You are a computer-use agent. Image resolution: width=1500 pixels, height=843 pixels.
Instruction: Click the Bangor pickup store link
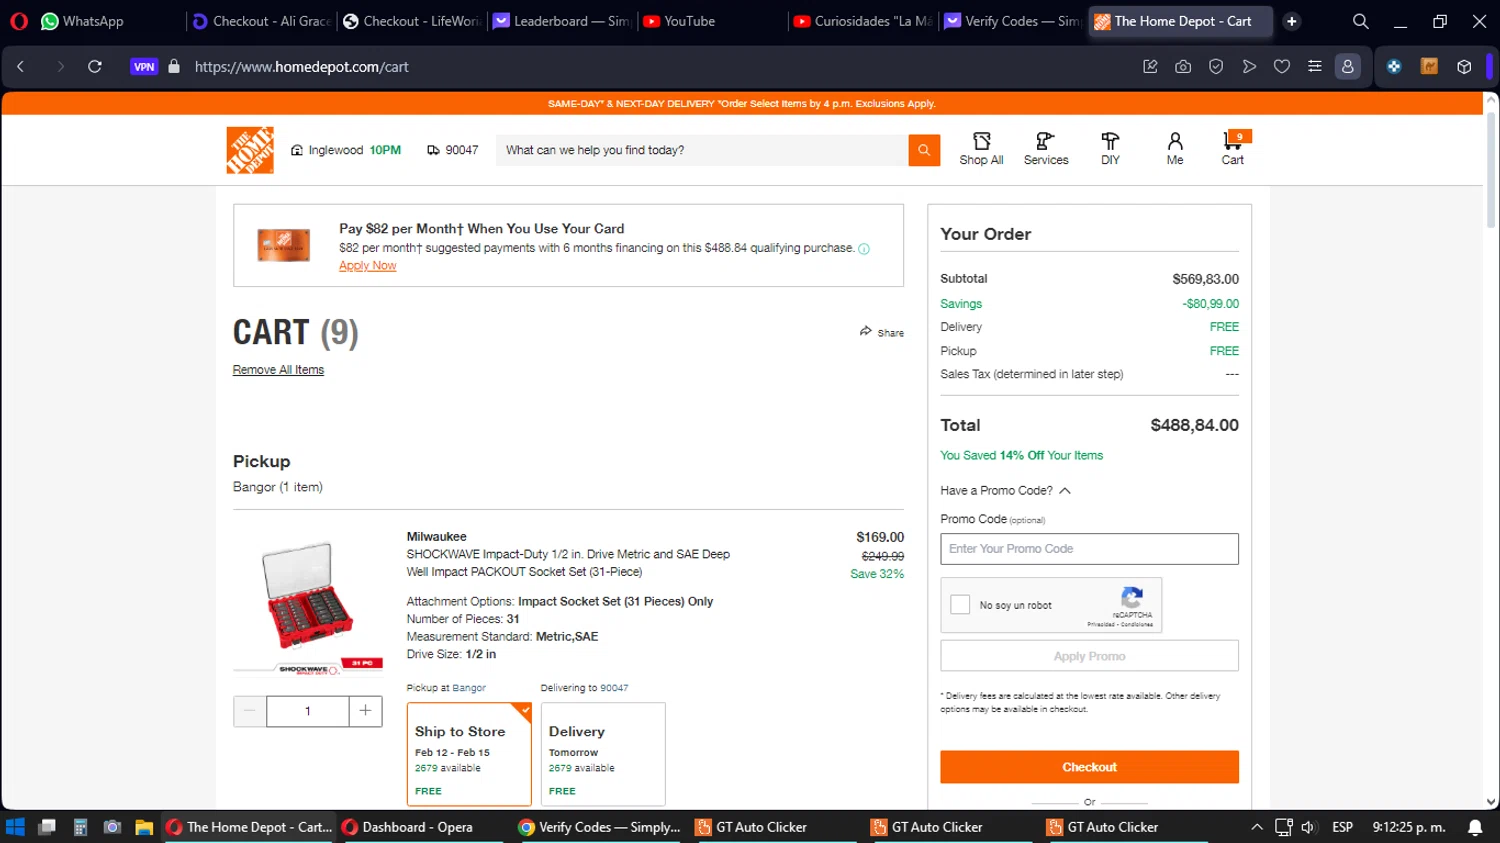tap(469, 688)
